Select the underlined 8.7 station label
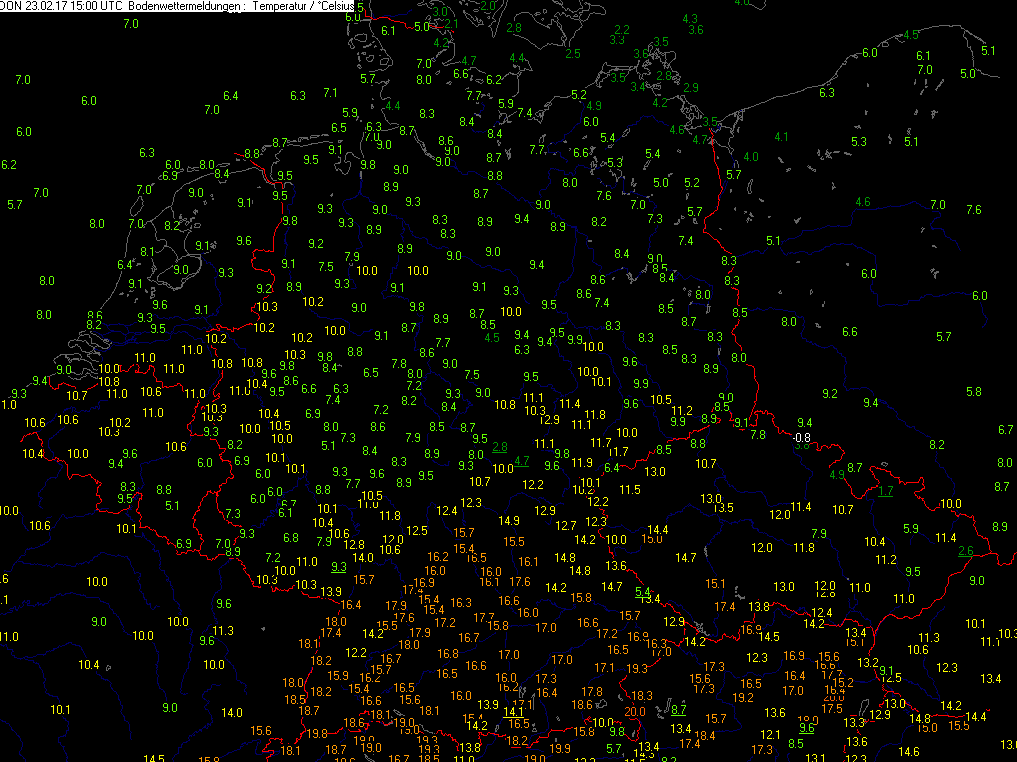The image size is (1017, 762). pos(680,708)
